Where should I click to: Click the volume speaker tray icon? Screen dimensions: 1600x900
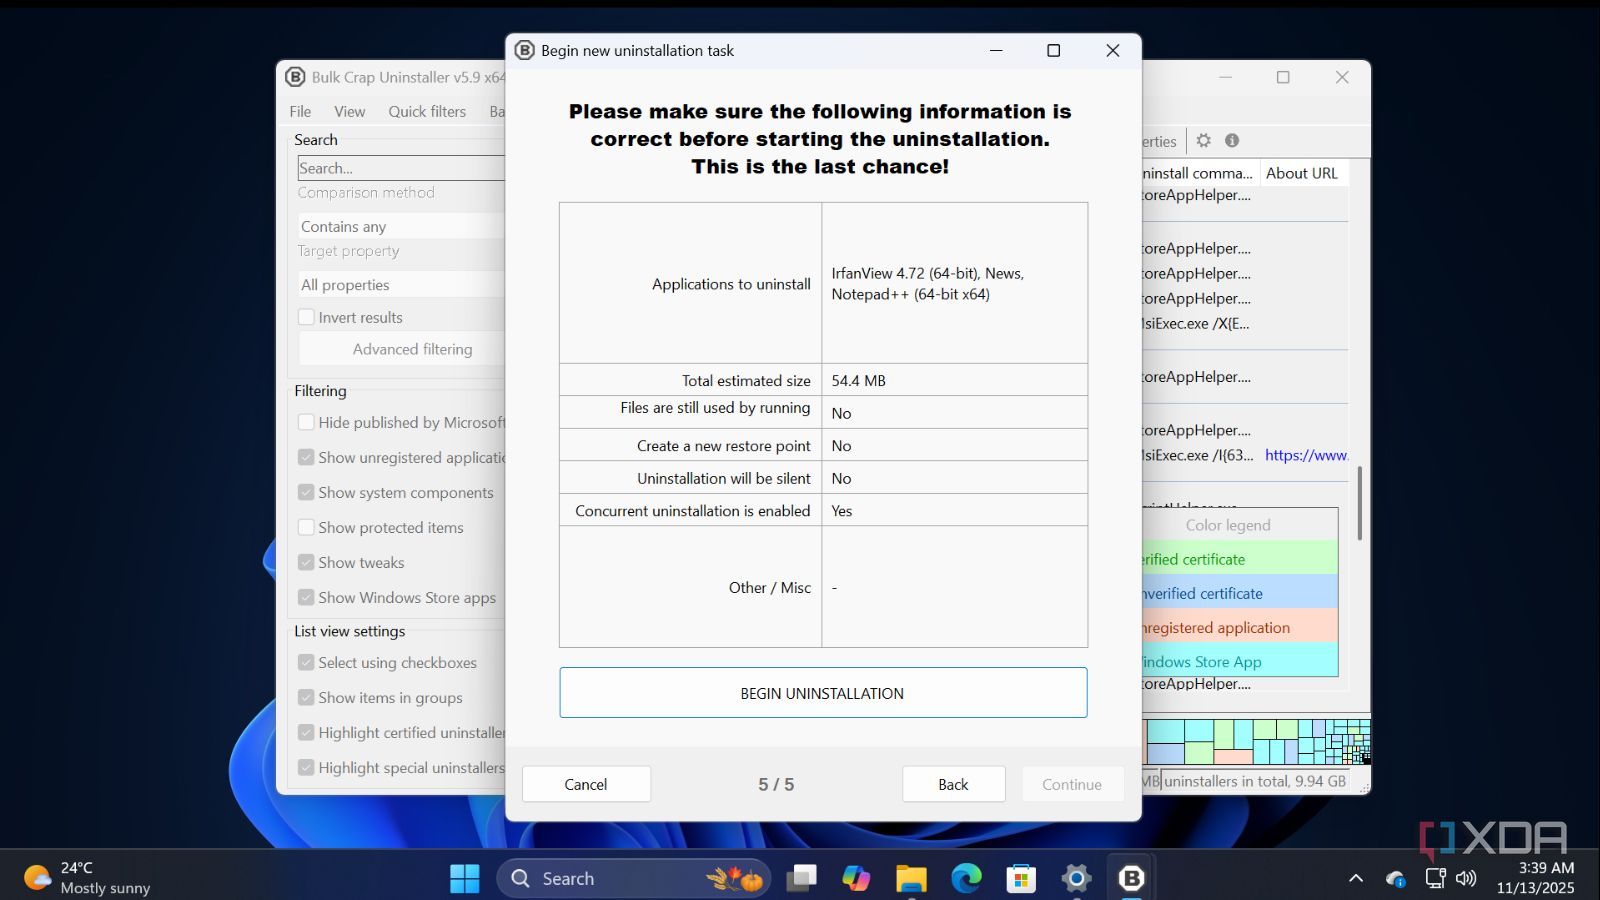1466,878
